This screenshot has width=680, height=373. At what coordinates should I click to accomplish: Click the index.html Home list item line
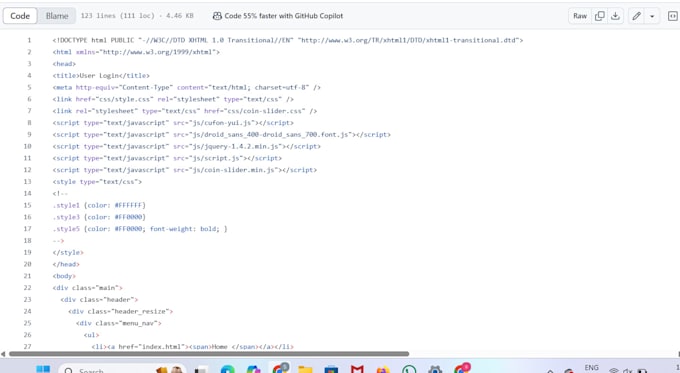pos(193,347)
